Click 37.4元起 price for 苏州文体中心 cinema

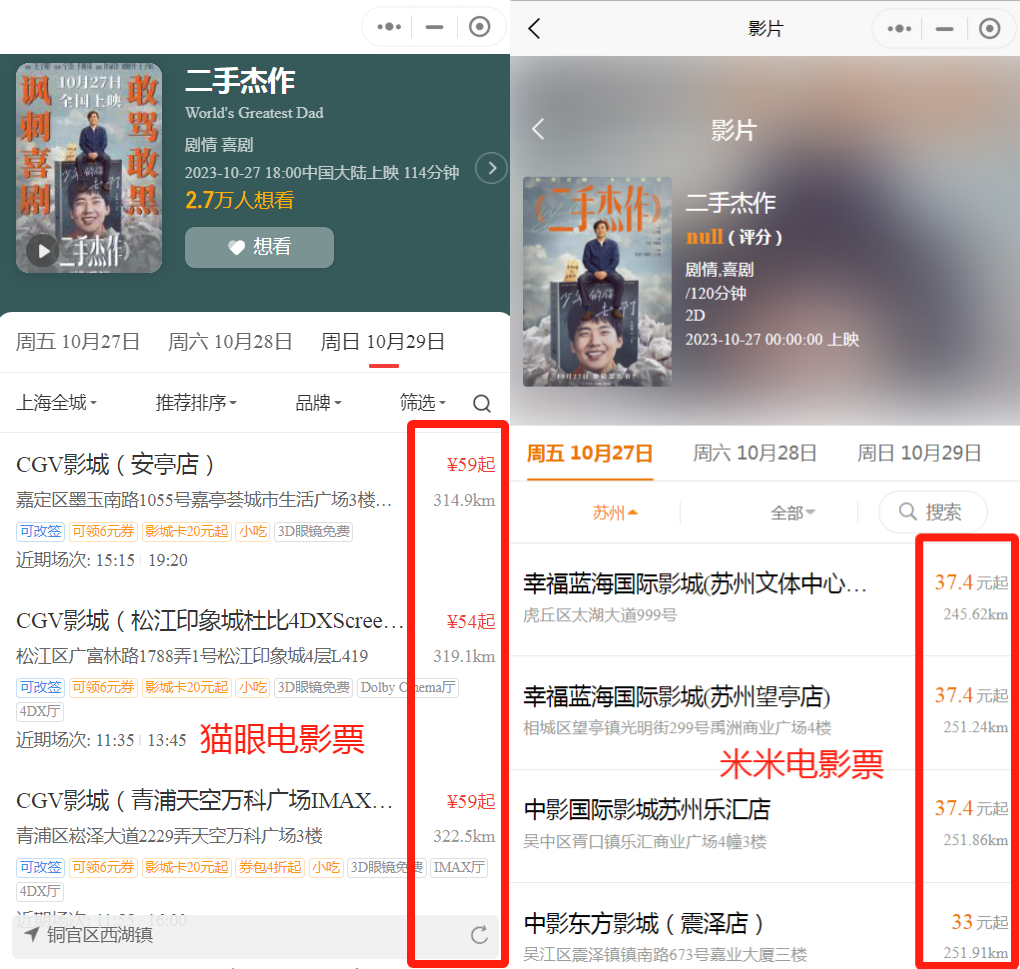(x=971, y=582)
